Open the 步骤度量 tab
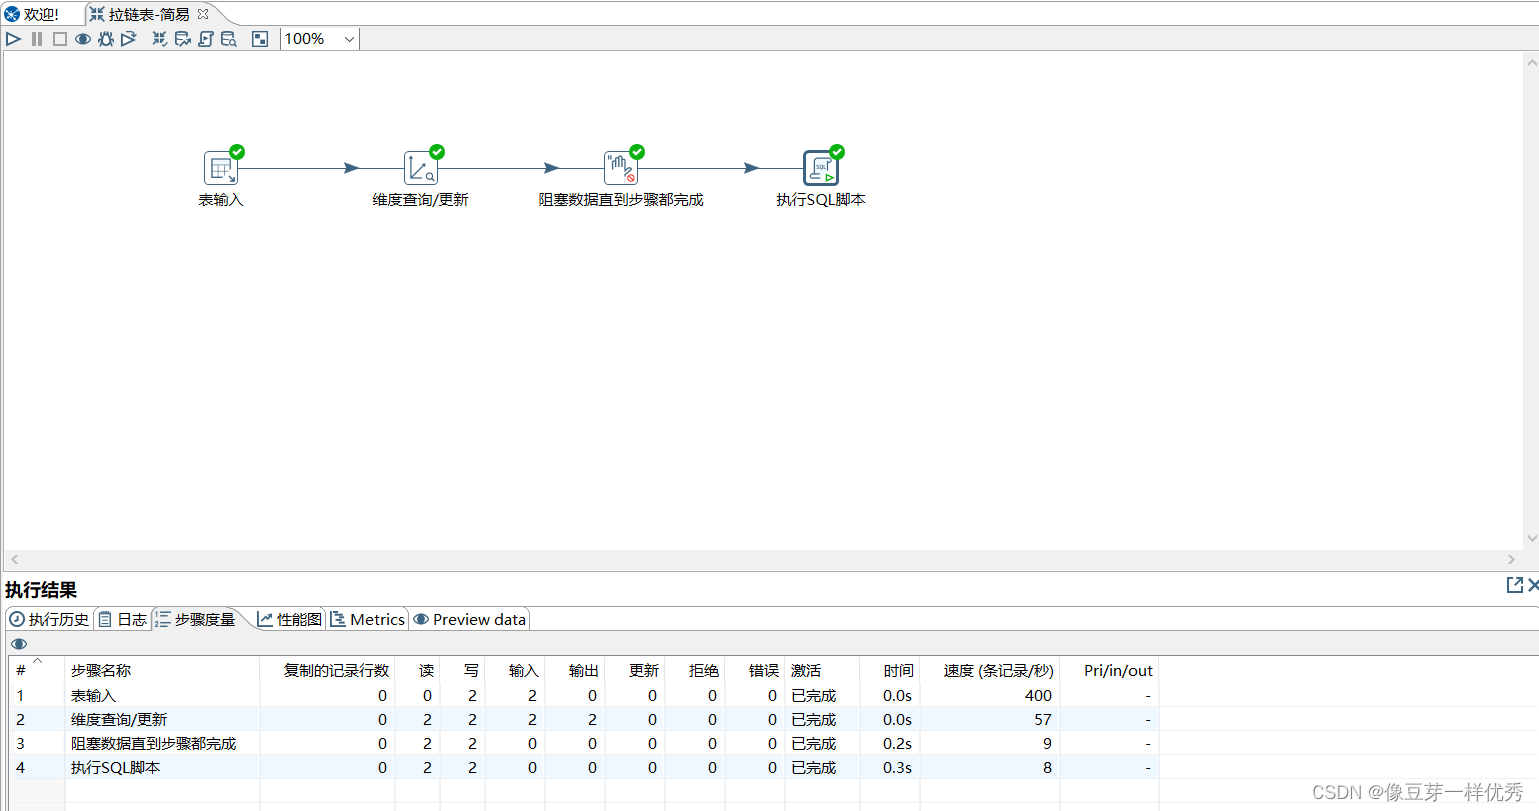Screen dimensions: 1539x811 [x=196, y=619]
